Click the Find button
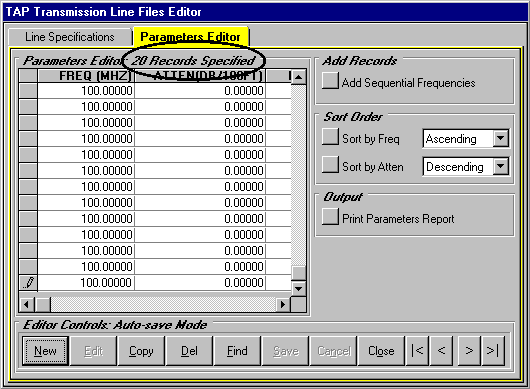The image size is (530, 389). pos(237,351)
